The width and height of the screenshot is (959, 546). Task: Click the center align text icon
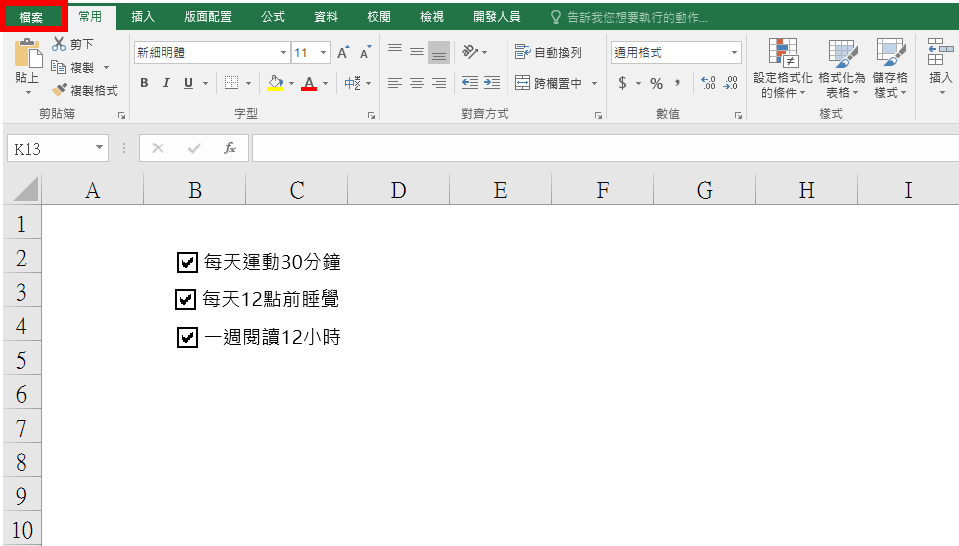coord(417,83)
